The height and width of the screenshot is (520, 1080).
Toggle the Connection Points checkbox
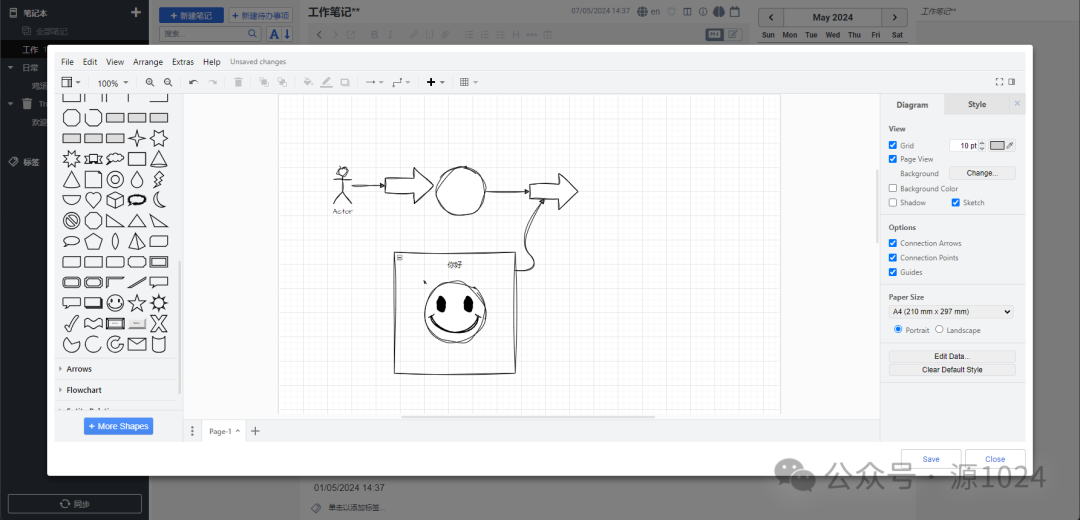[893, 258]
